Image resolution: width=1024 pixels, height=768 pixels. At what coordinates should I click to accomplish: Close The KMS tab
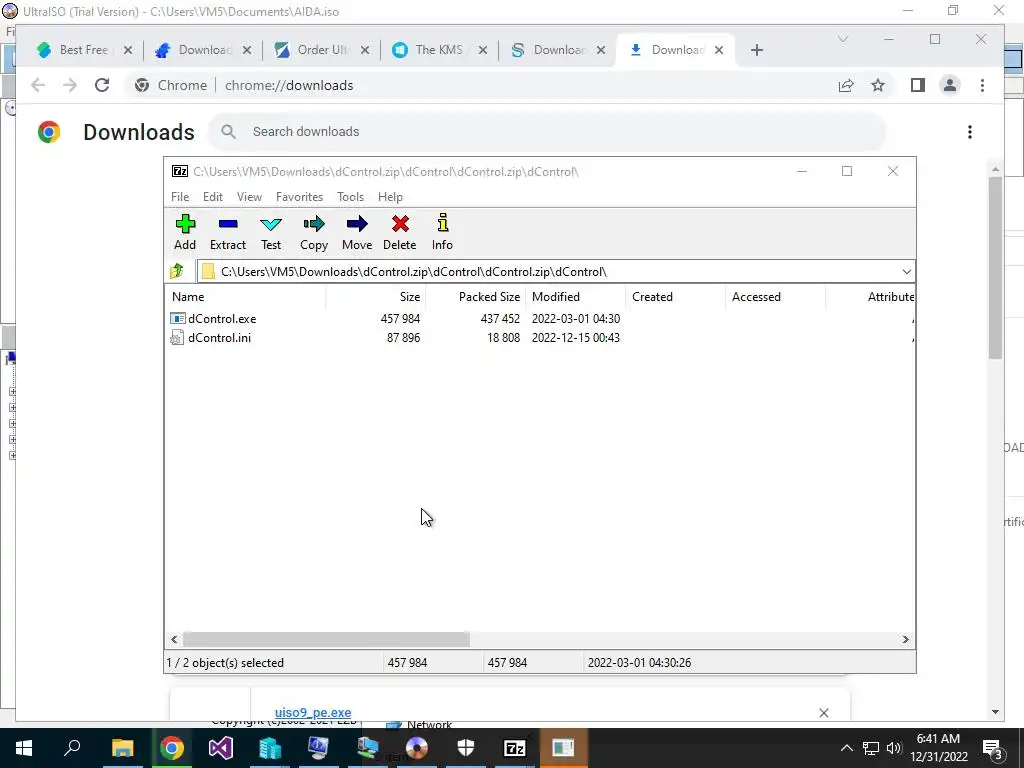[x=483, y=50]
